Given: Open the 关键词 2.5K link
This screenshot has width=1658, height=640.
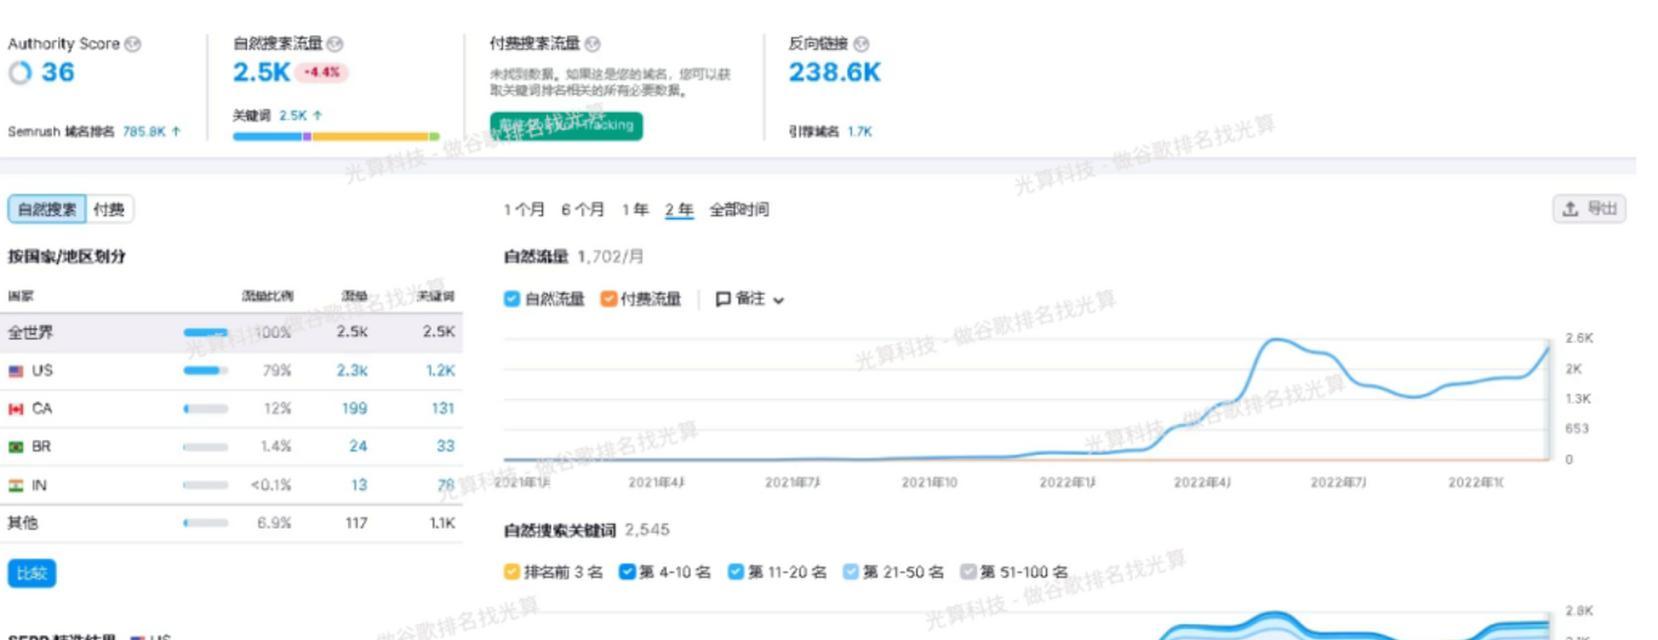Looking at the screenshot, I should point(300,115).
